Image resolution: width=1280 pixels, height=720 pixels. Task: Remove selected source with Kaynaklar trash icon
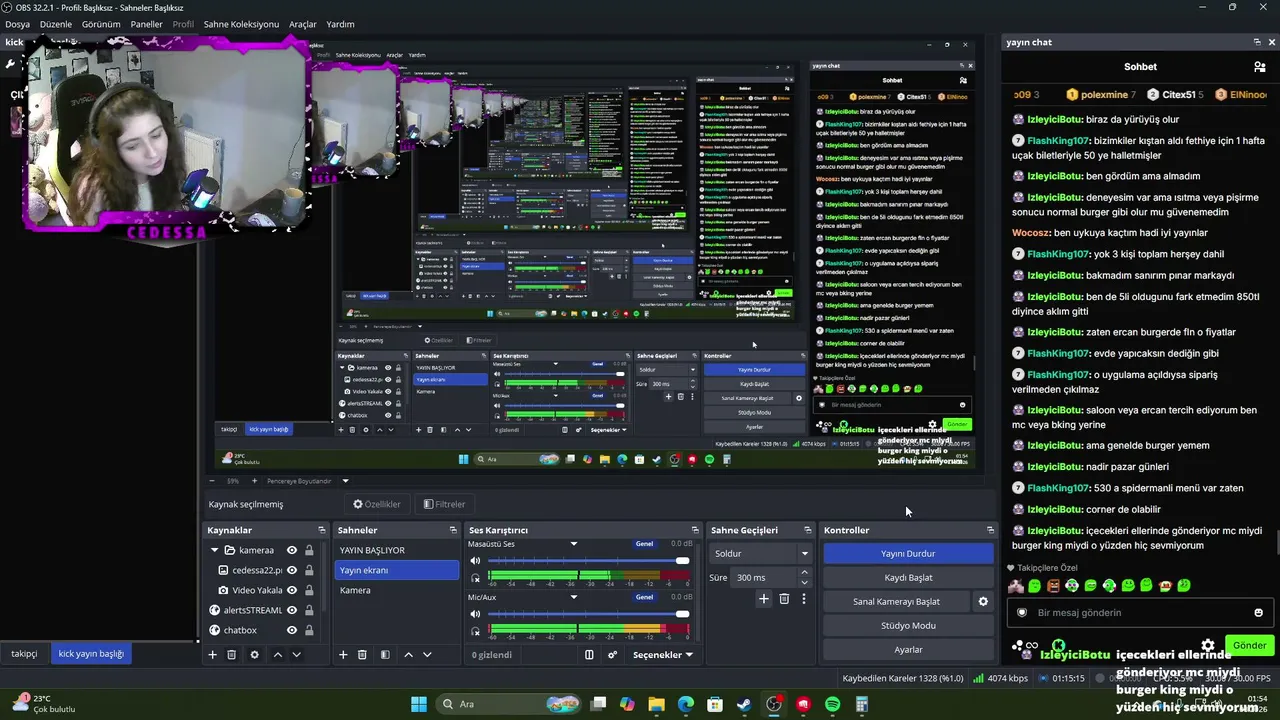(231, 654)
